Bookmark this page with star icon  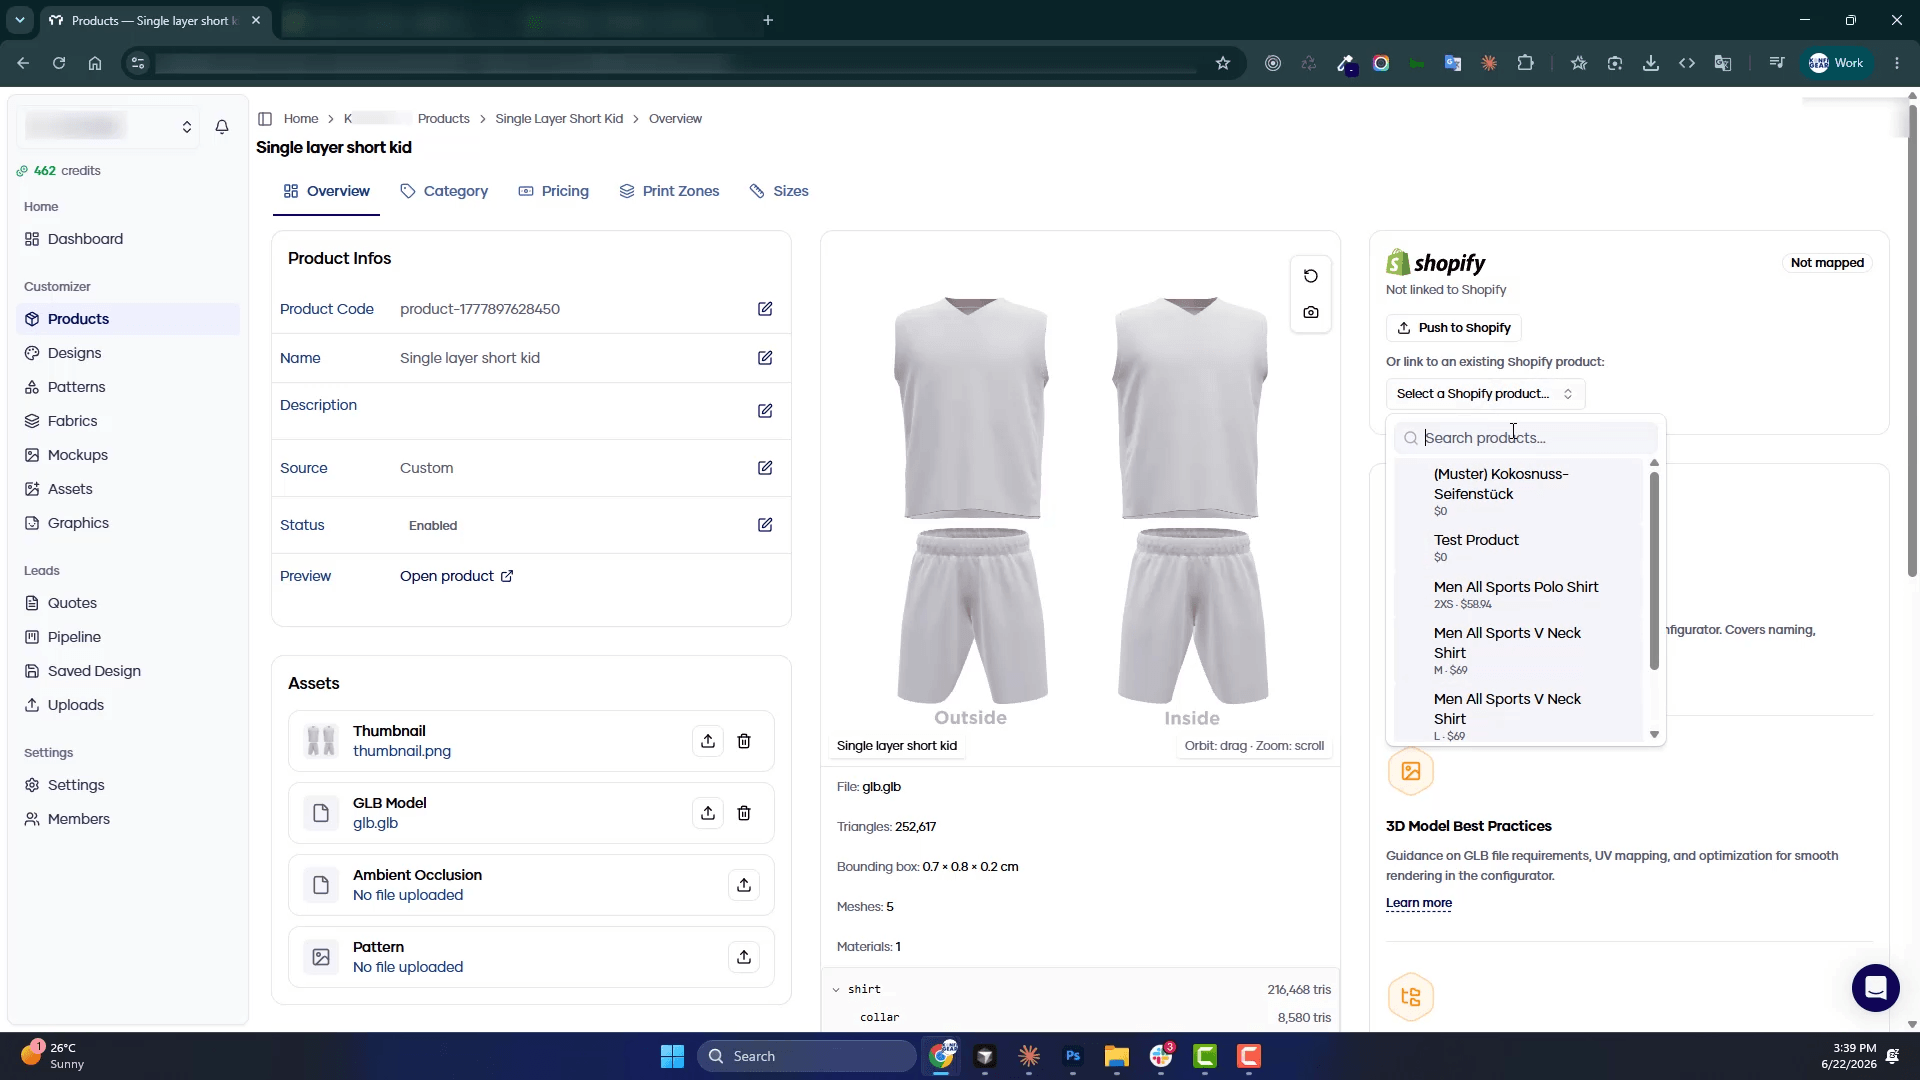[1222, 63]
